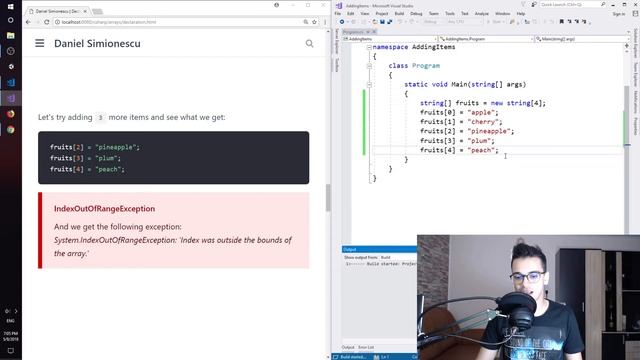This screenshot has height=360, width=640.
Task: Open the Team menu in Visual Studio
Action: tap(433, 13)
